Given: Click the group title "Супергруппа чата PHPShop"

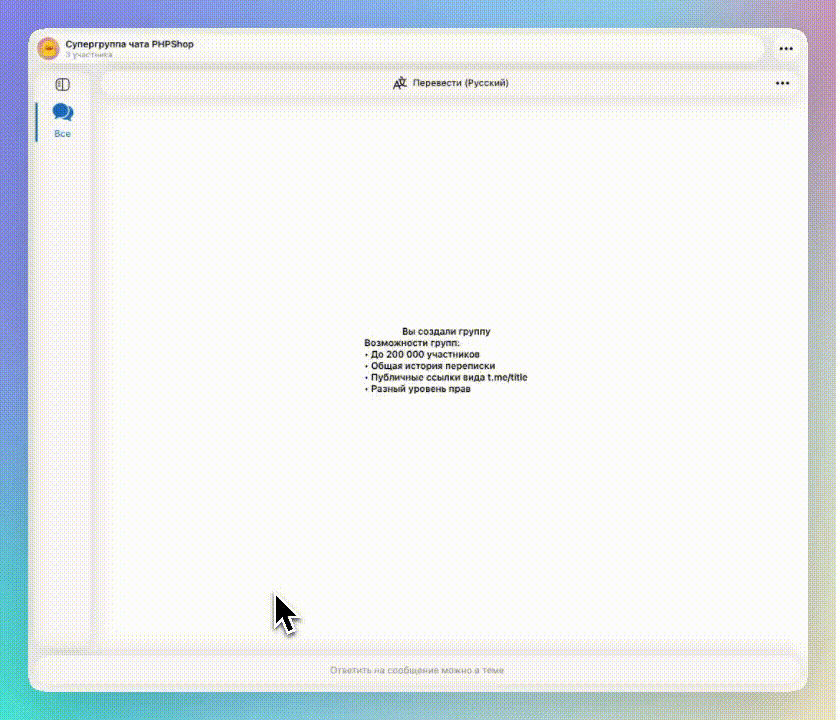Looking at the screenshot, I should (130, 44).
